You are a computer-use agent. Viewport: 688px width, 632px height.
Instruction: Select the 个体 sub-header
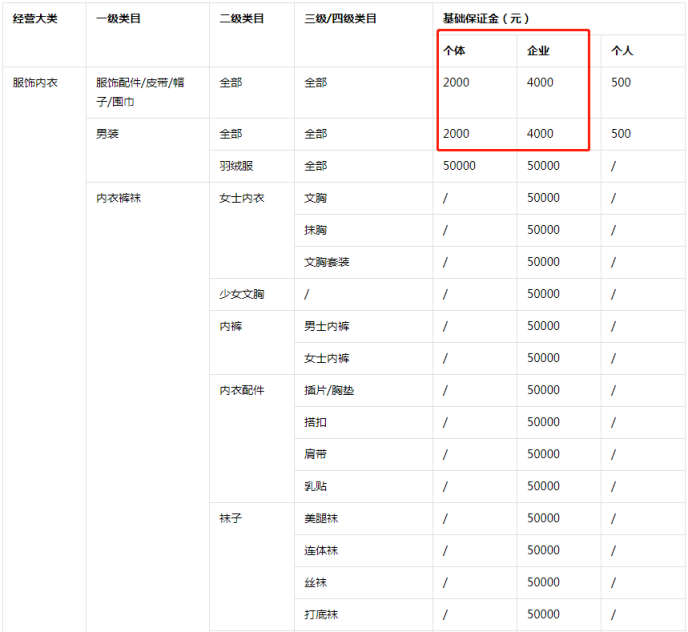click(x=455, y=50)
